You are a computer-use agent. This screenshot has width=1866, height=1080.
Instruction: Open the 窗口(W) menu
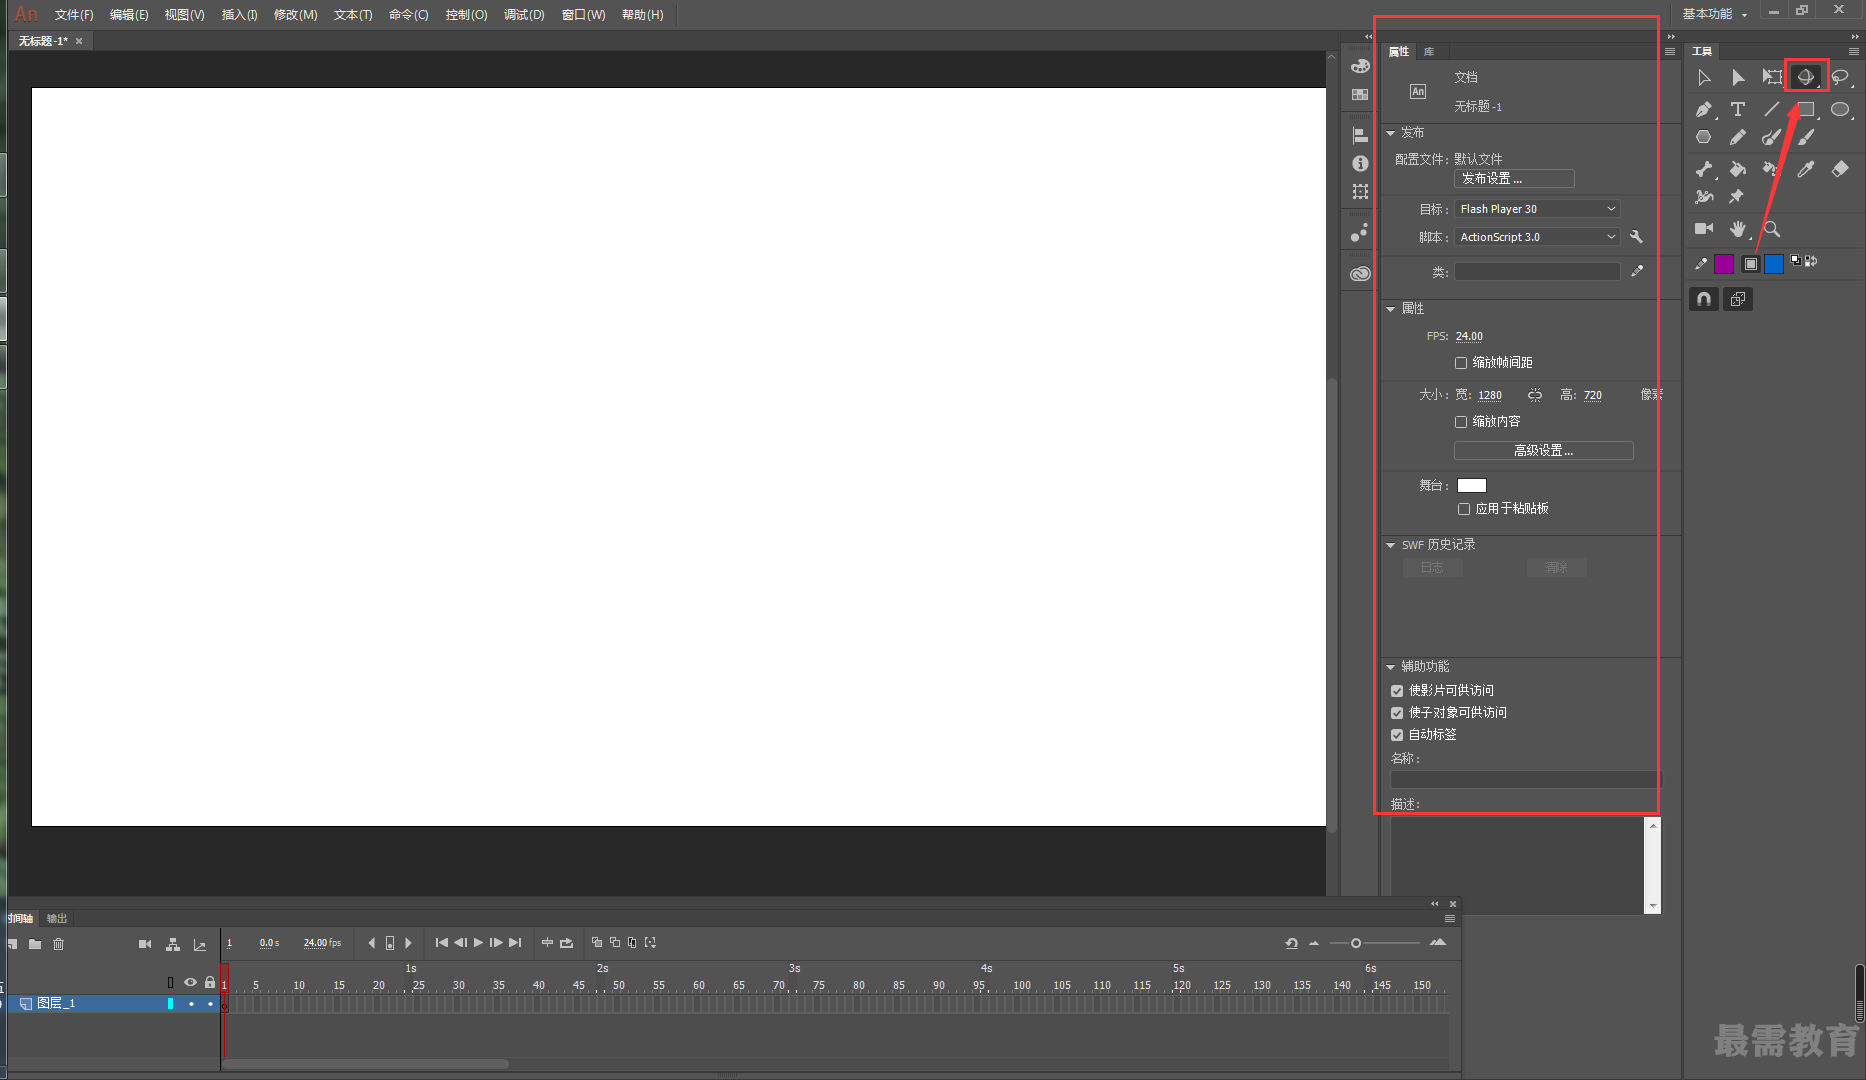pyautogui.click(x=584, y=14)
